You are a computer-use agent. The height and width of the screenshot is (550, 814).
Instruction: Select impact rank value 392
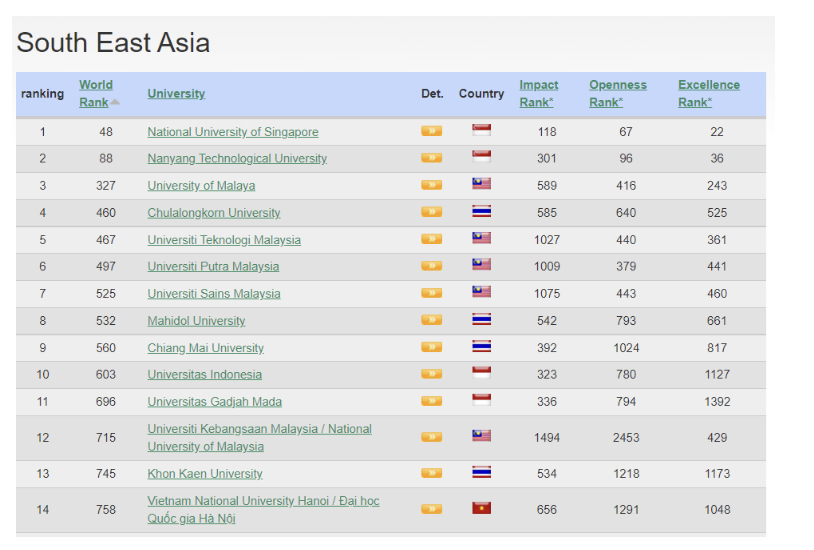coord(547,347)
